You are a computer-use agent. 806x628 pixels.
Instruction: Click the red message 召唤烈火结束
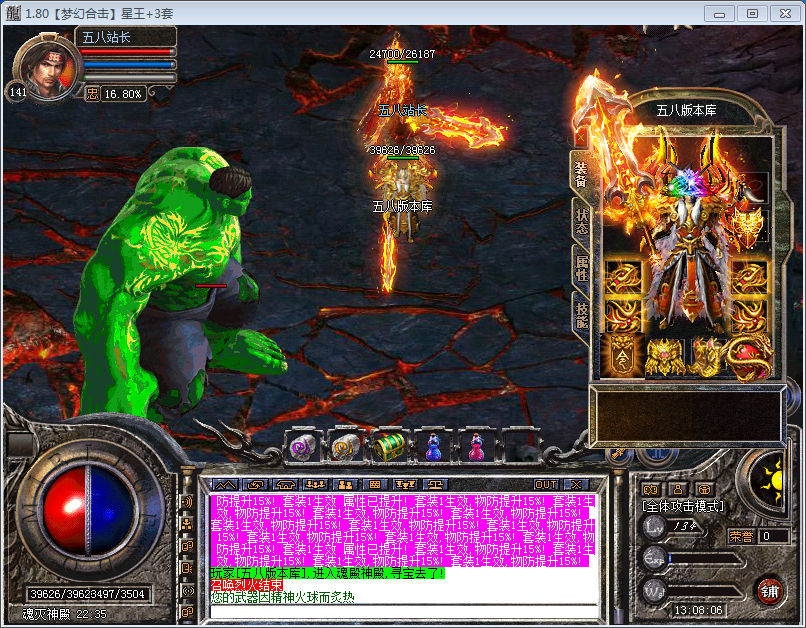point(247,585)
